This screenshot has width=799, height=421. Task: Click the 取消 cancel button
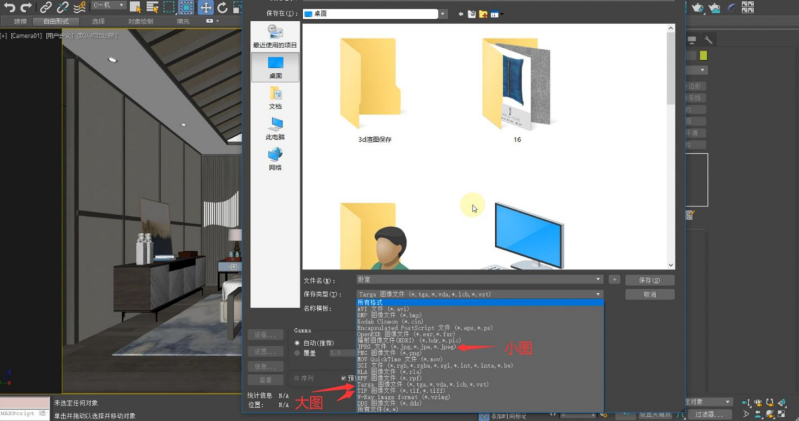(x=650, y=295)
